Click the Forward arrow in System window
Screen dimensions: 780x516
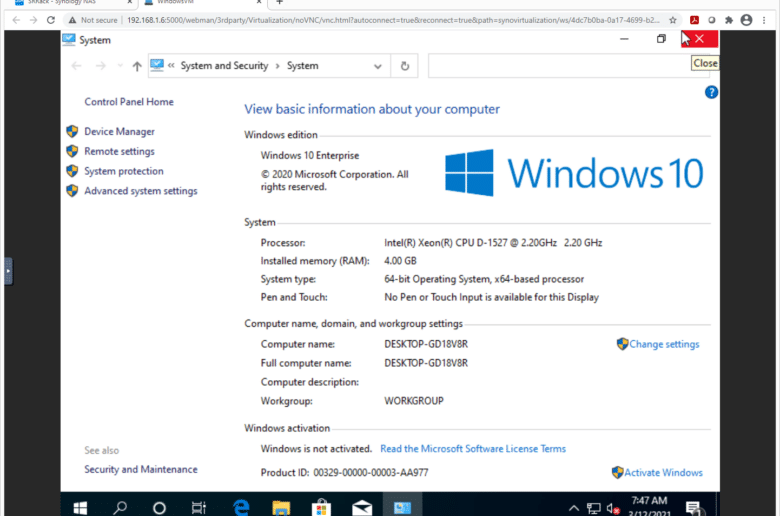click(100, 66)
